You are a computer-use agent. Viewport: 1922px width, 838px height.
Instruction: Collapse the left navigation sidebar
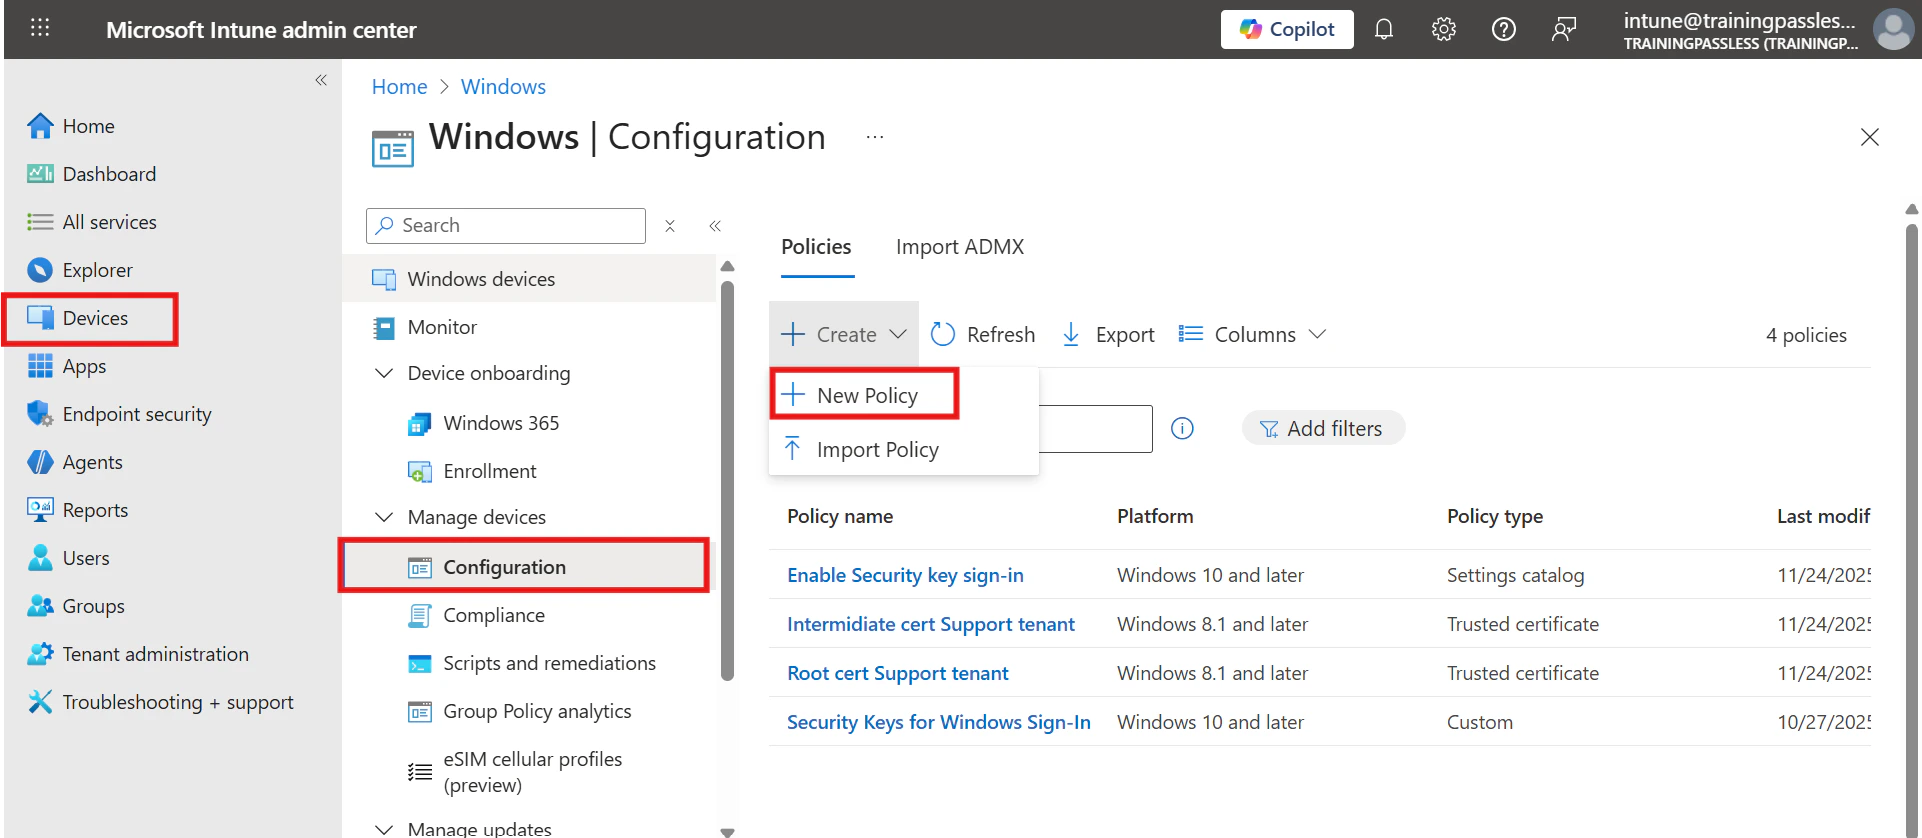click(x=321, y=80)
